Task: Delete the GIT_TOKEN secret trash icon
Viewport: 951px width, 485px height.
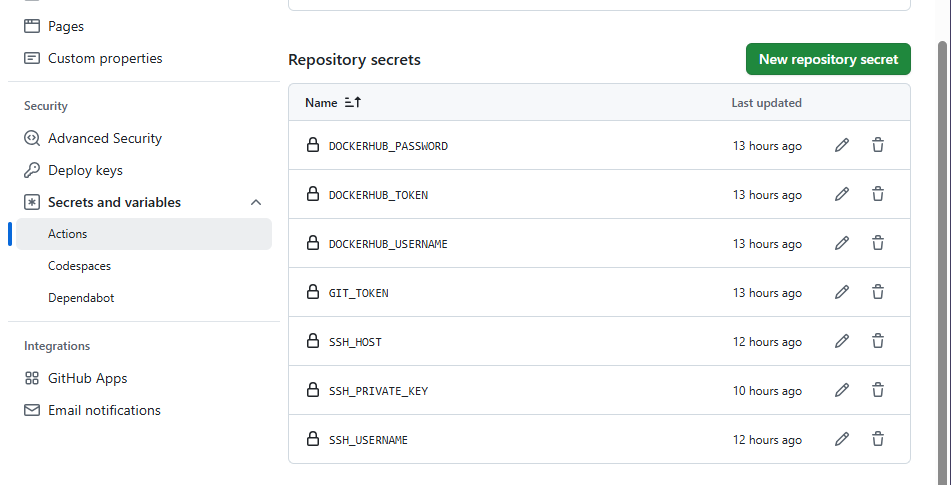Action: 878,292
